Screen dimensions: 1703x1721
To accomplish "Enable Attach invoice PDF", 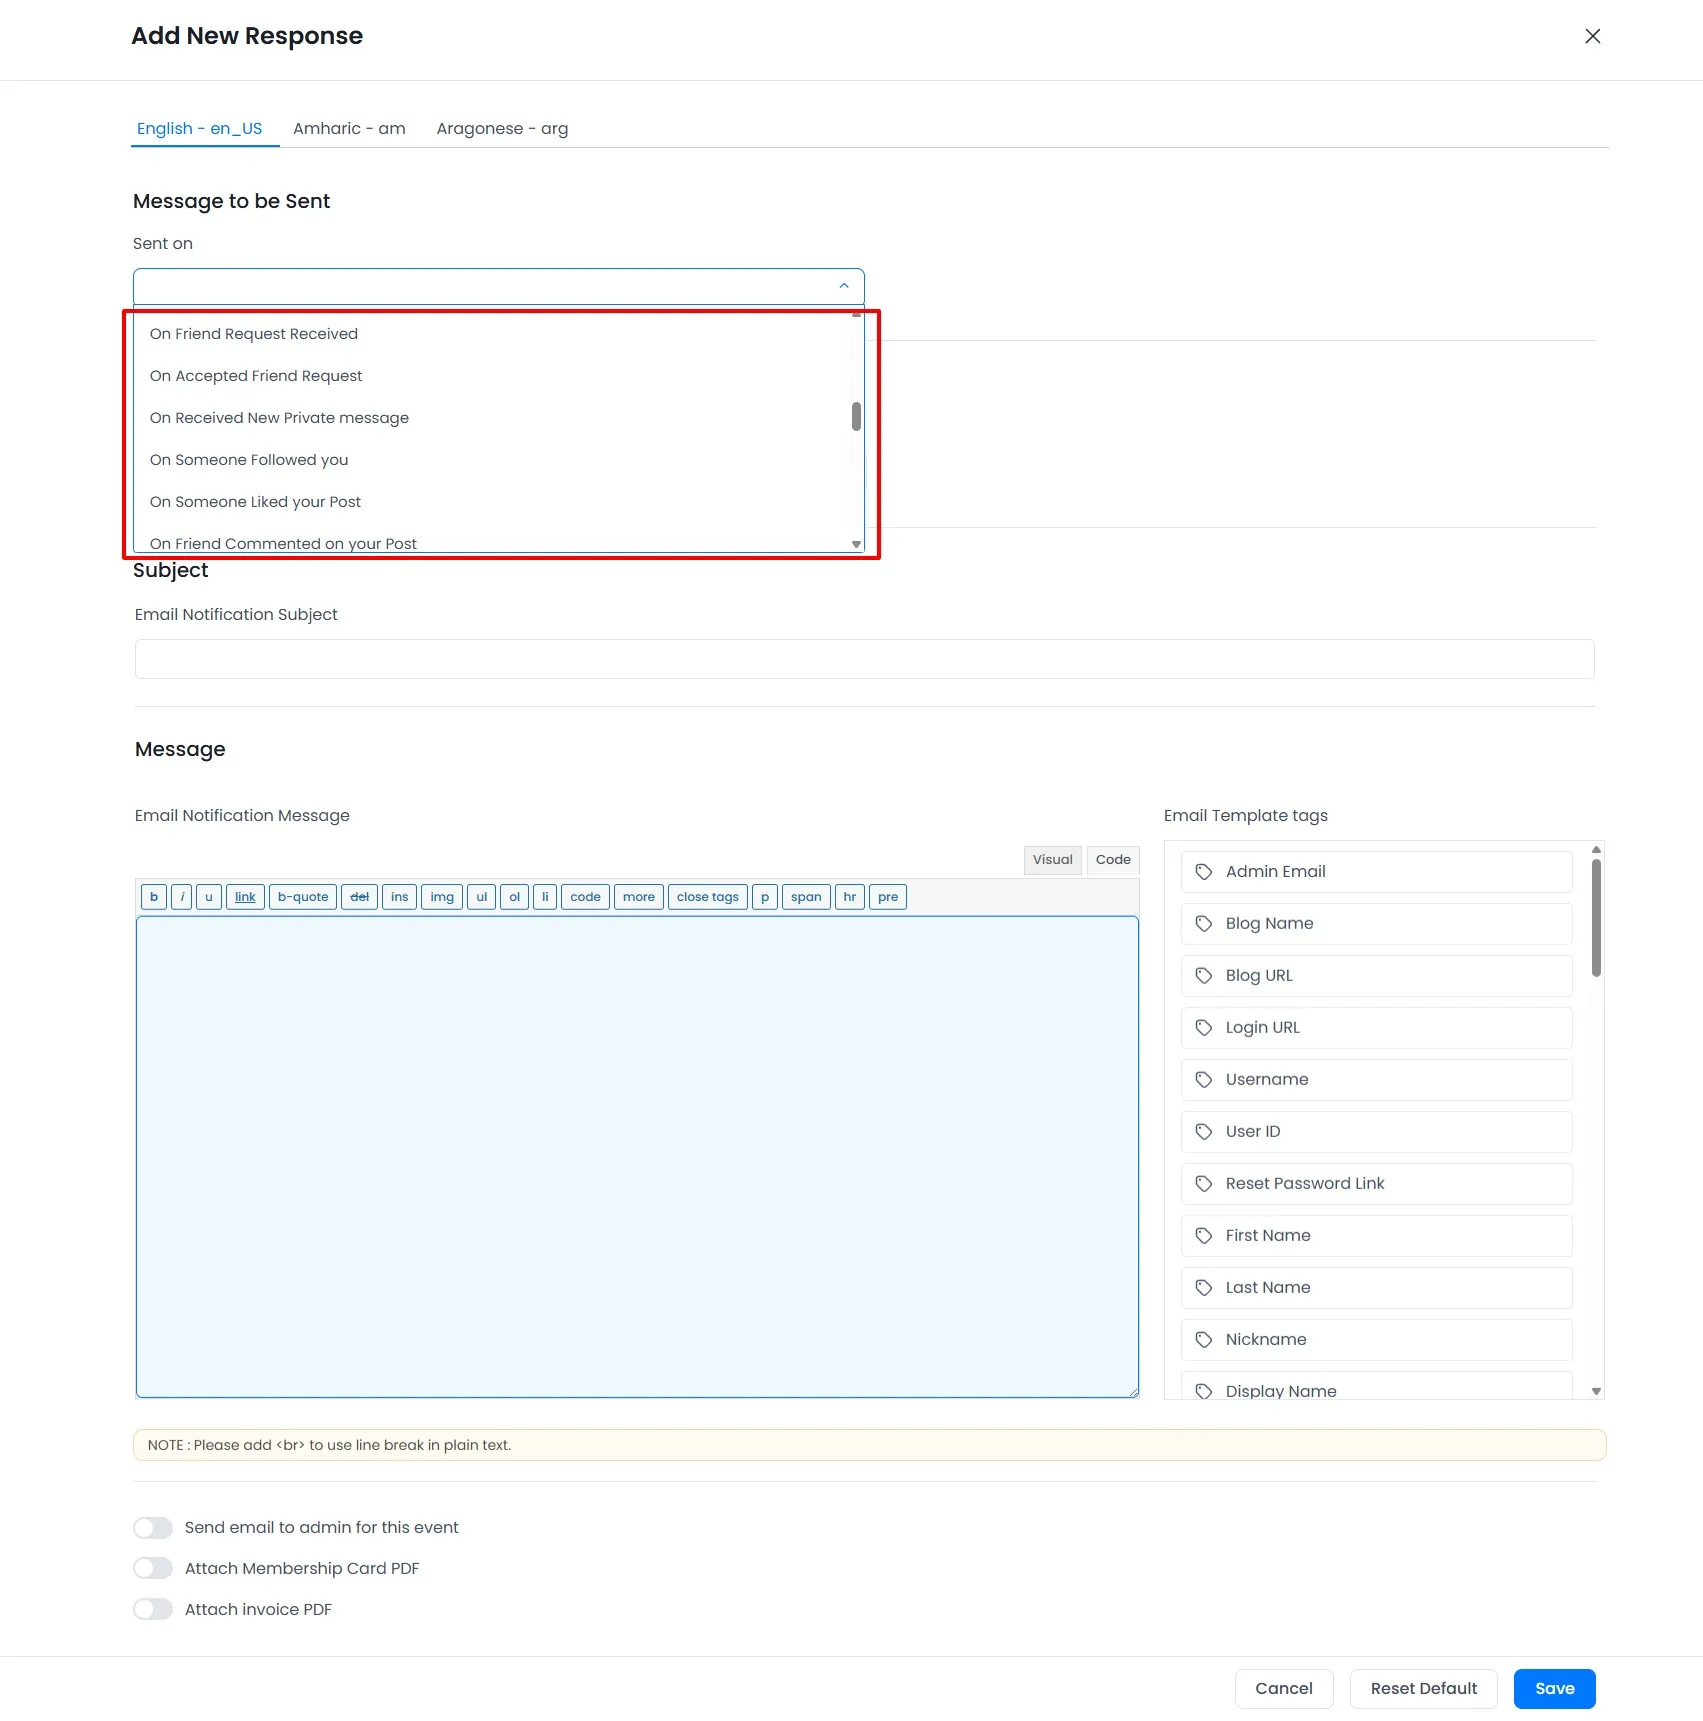I will [153, 1609].
